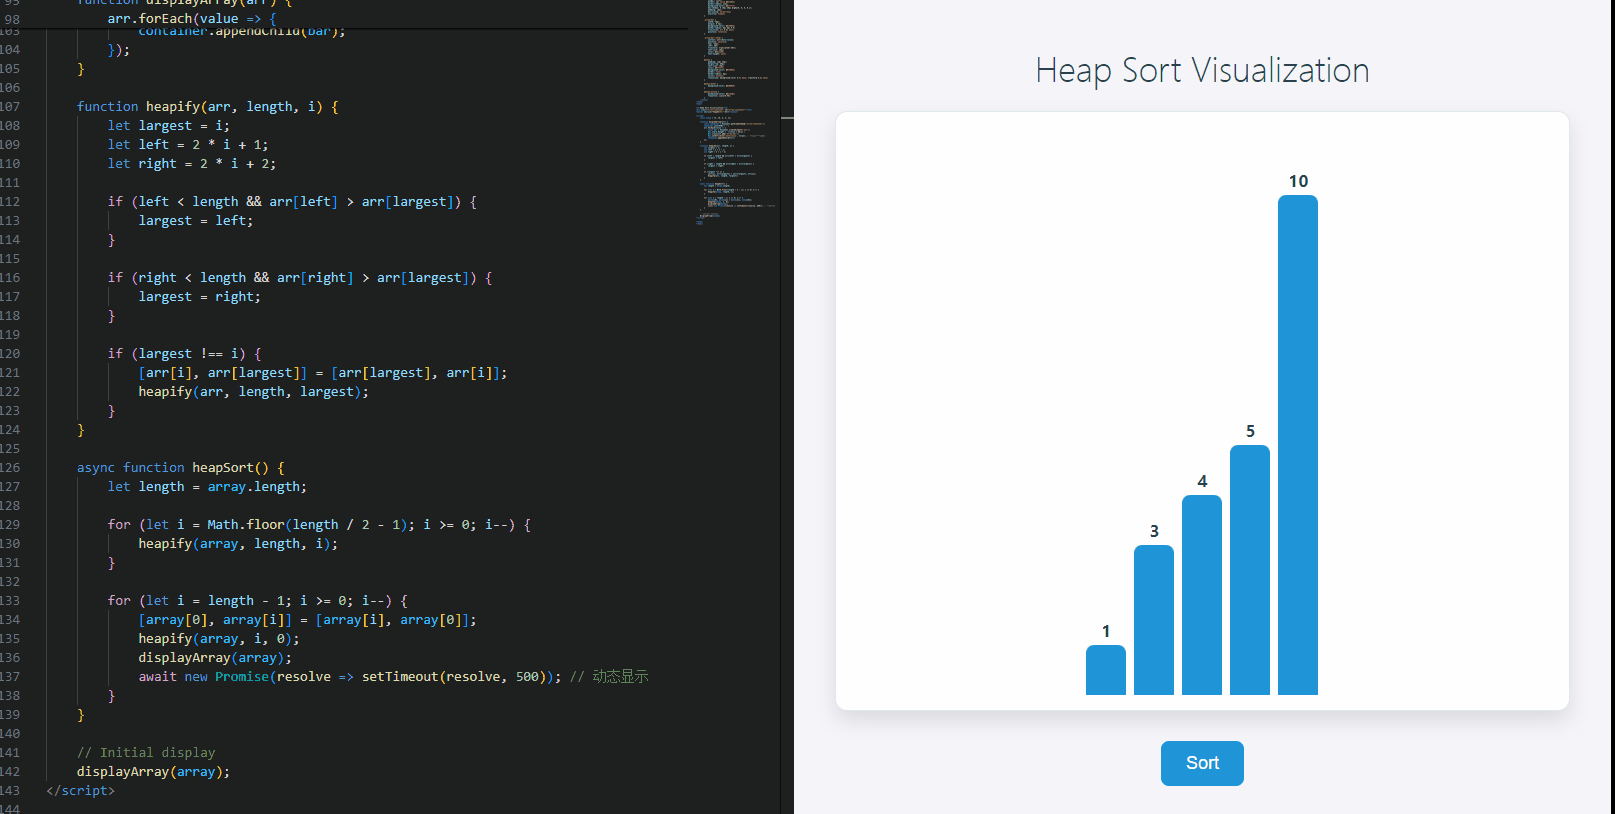The height and width of the screenshot is (814, 1615).
Task: Select the bar with value 3
Action: pos(1153,620)
